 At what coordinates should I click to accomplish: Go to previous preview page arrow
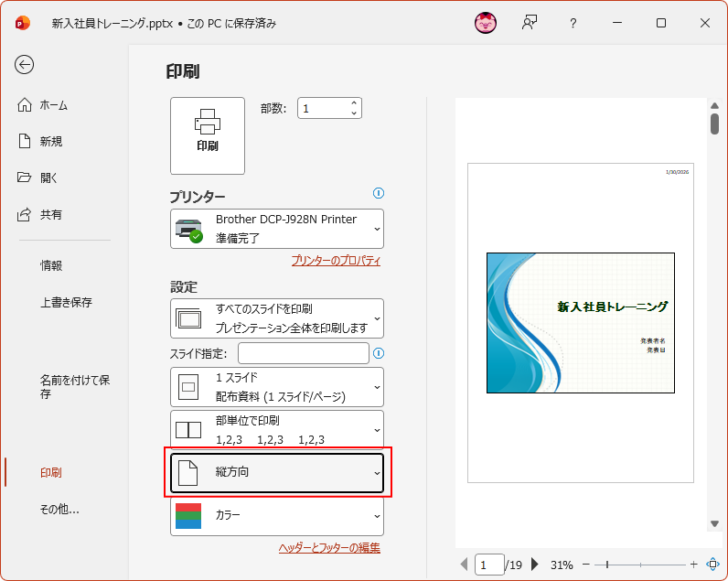click(x=464, y=564)
